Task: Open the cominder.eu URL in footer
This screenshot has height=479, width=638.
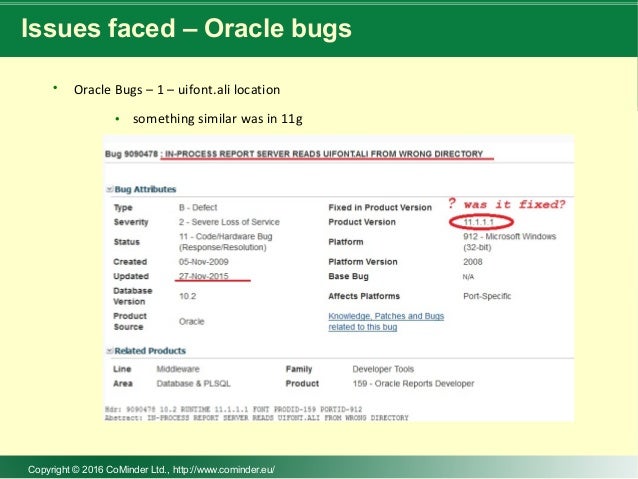Action: [x=224, y=470]
